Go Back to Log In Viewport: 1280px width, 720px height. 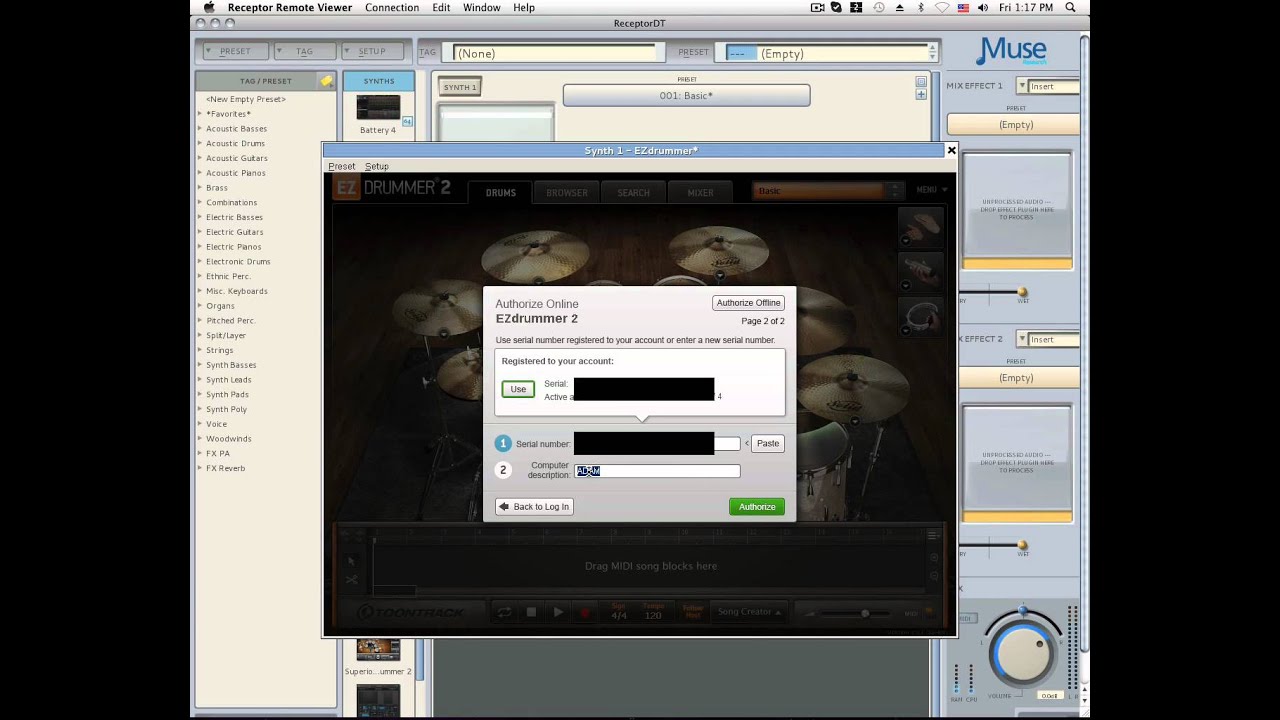click(534, 507)
